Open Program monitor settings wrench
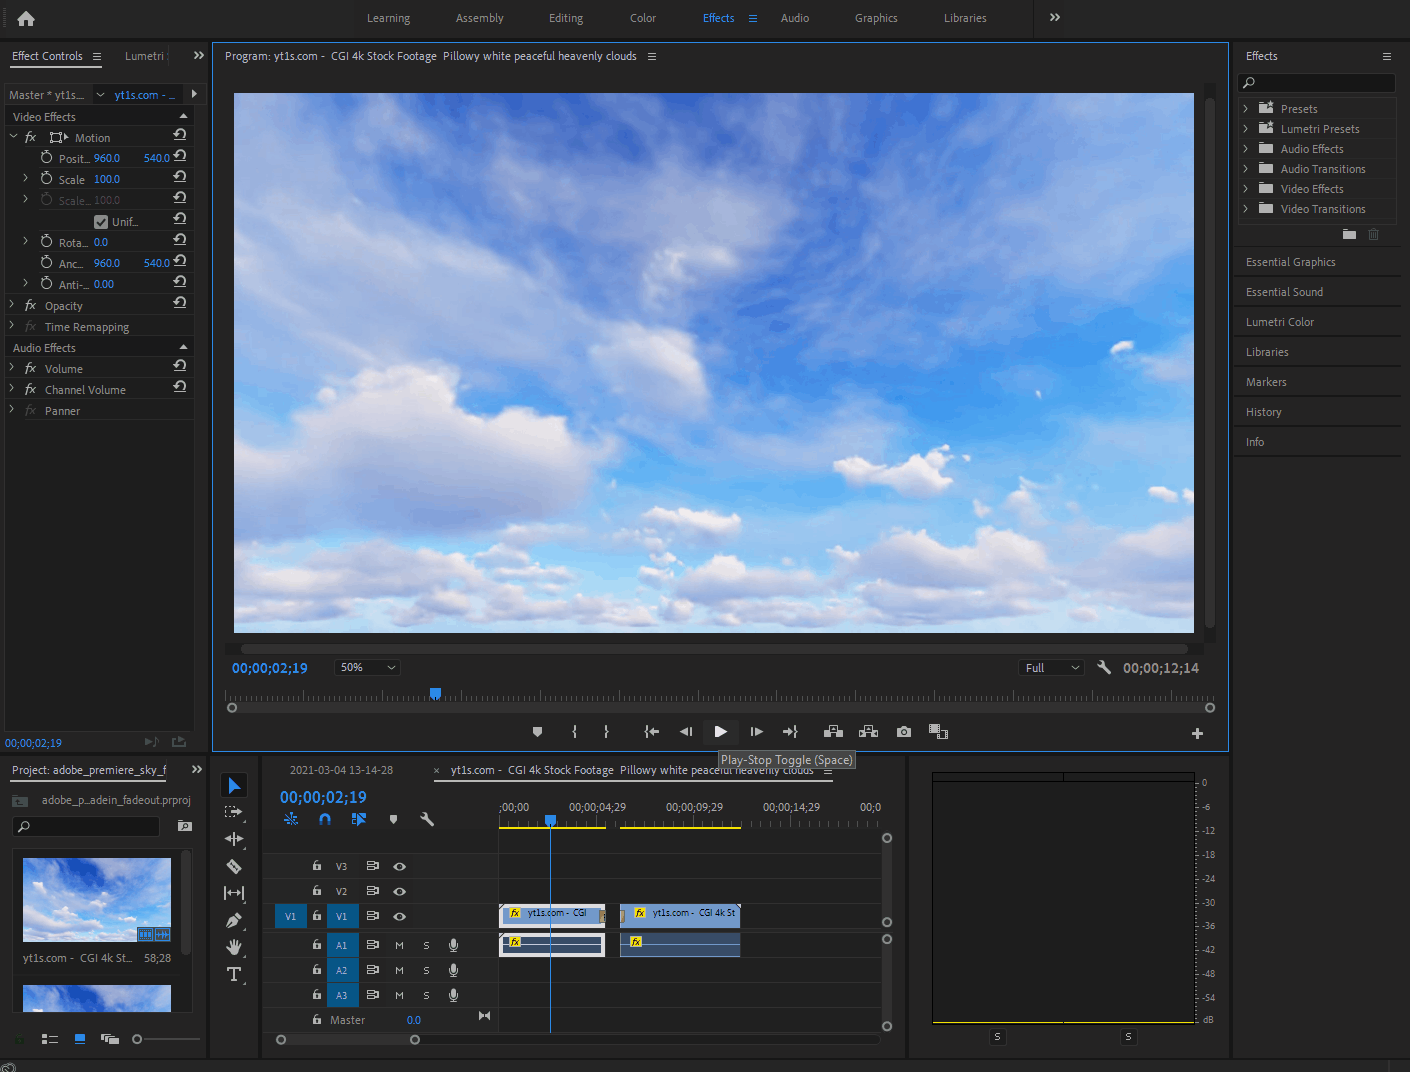Screen dimensions: 1410x1072 [x=1104, y=667]
